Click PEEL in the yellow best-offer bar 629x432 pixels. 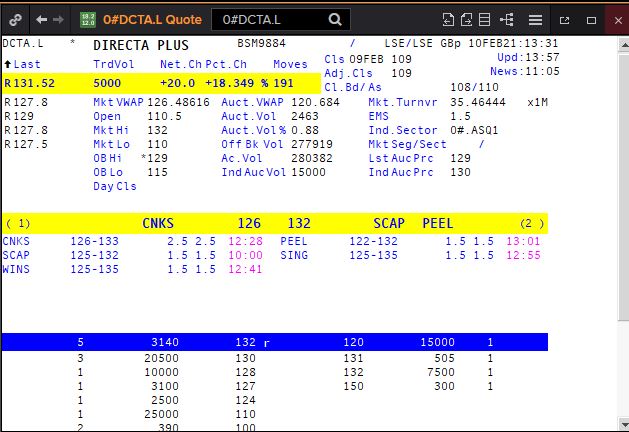[x=438, y=223]
